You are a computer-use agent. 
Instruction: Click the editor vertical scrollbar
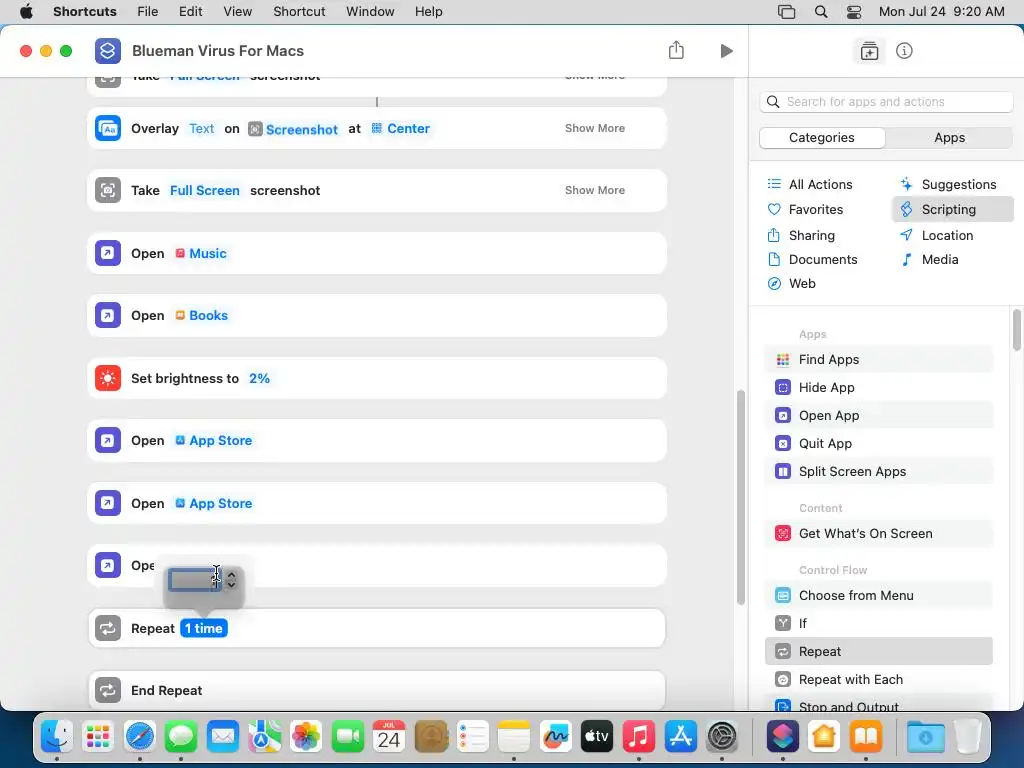point(741,497)
